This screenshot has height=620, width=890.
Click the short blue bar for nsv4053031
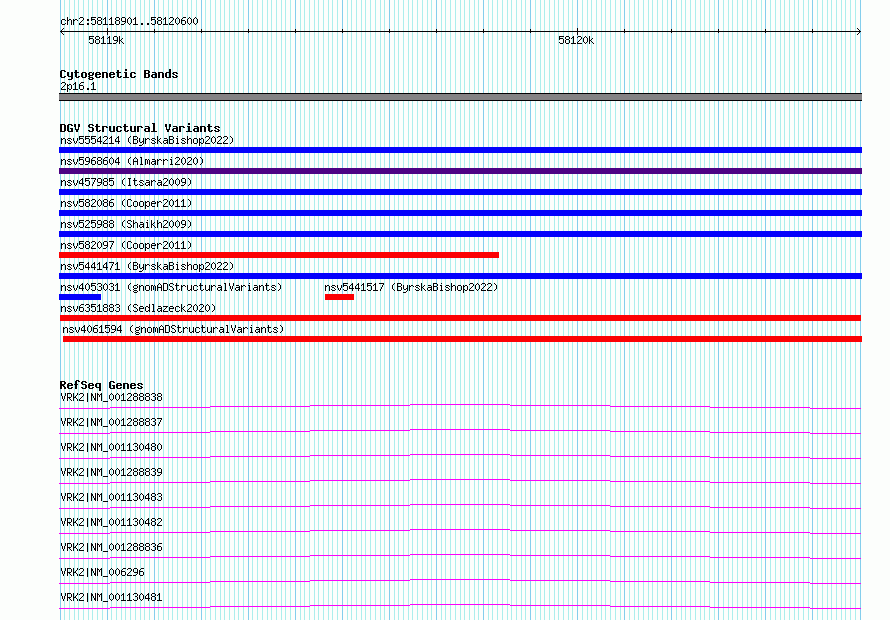pyautogui.click(x=80, y=297)
